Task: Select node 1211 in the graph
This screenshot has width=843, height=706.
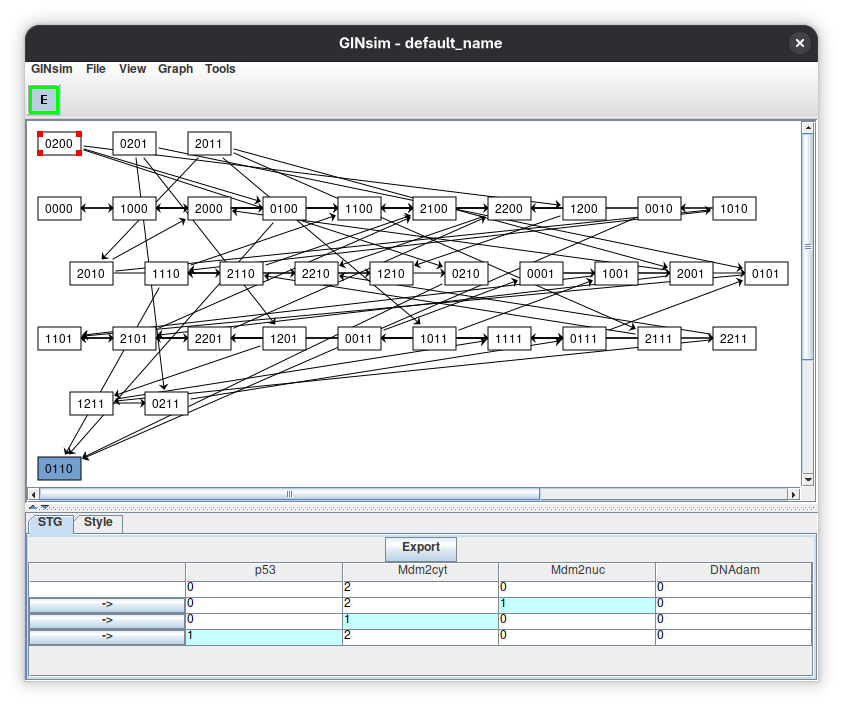Action: (91, 404)
